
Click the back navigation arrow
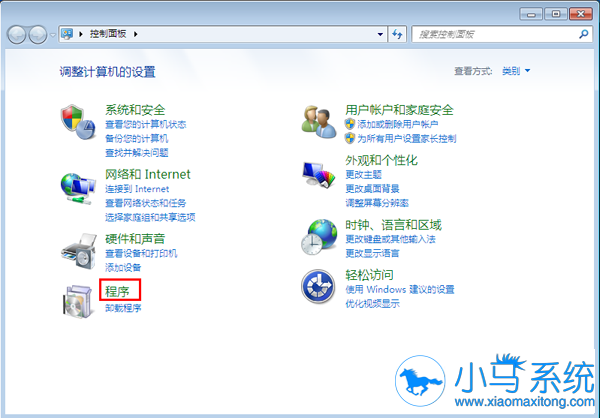(x=16, y=34)
